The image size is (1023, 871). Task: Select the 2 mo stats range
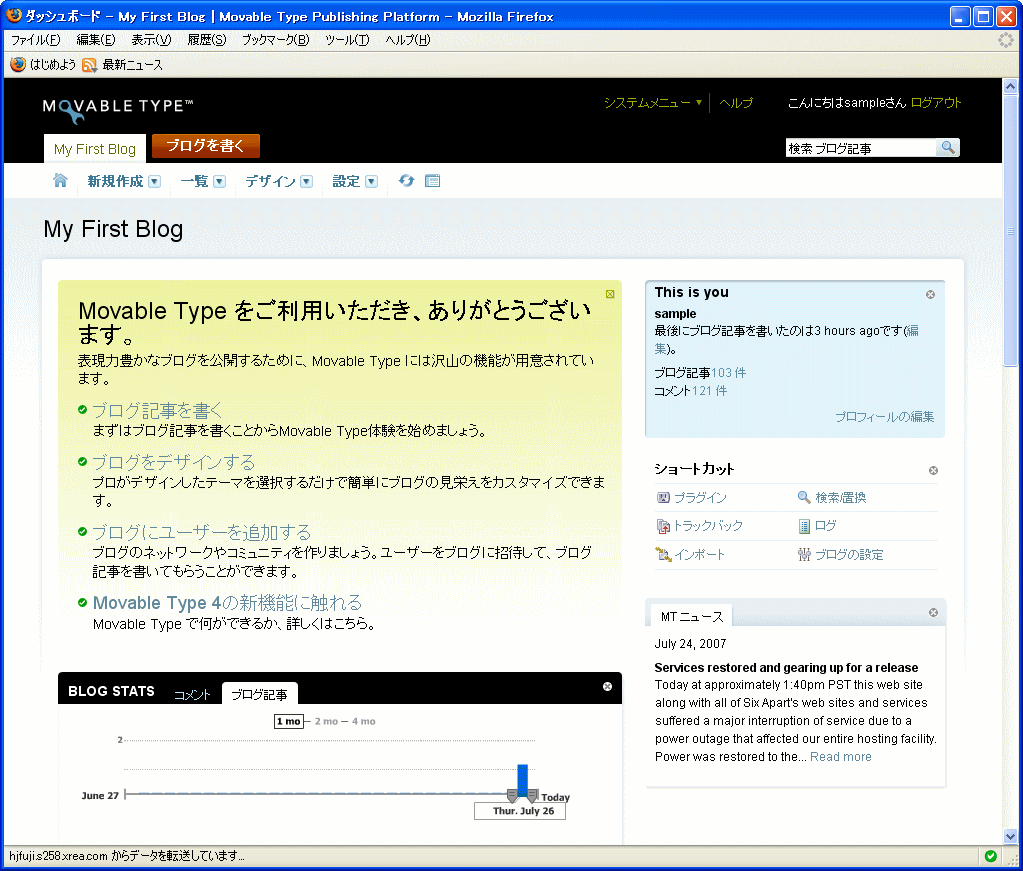(326, 721)
